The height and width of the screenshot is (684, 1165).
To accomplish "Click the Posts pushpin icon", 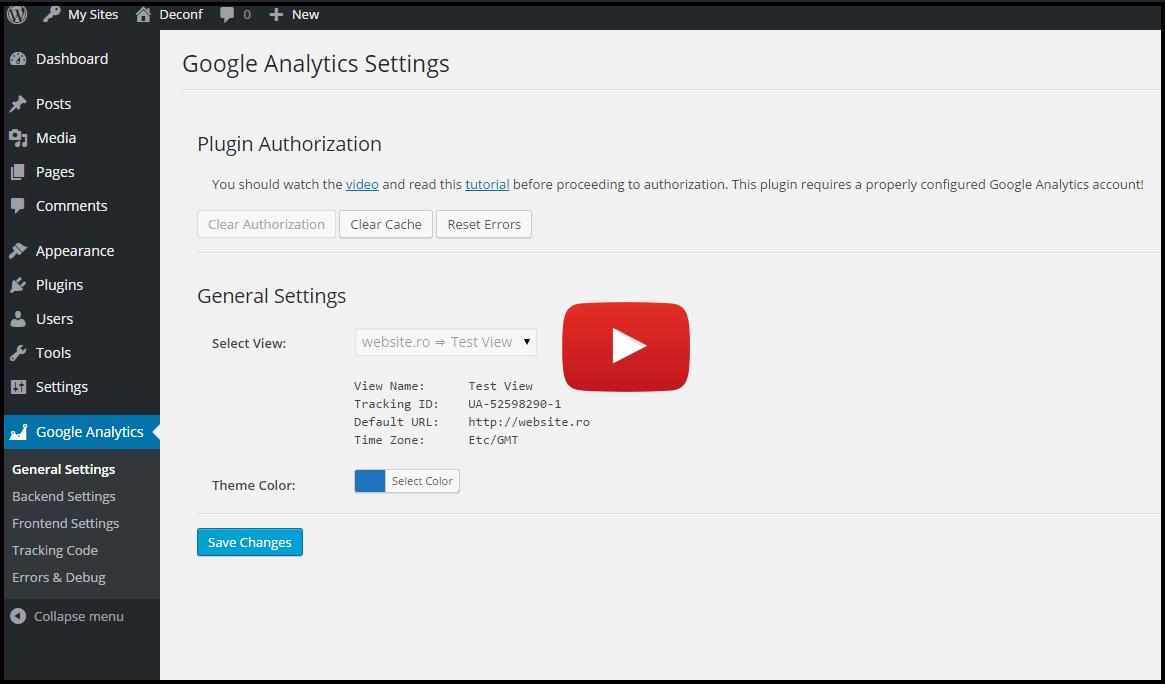I will 18,104.
